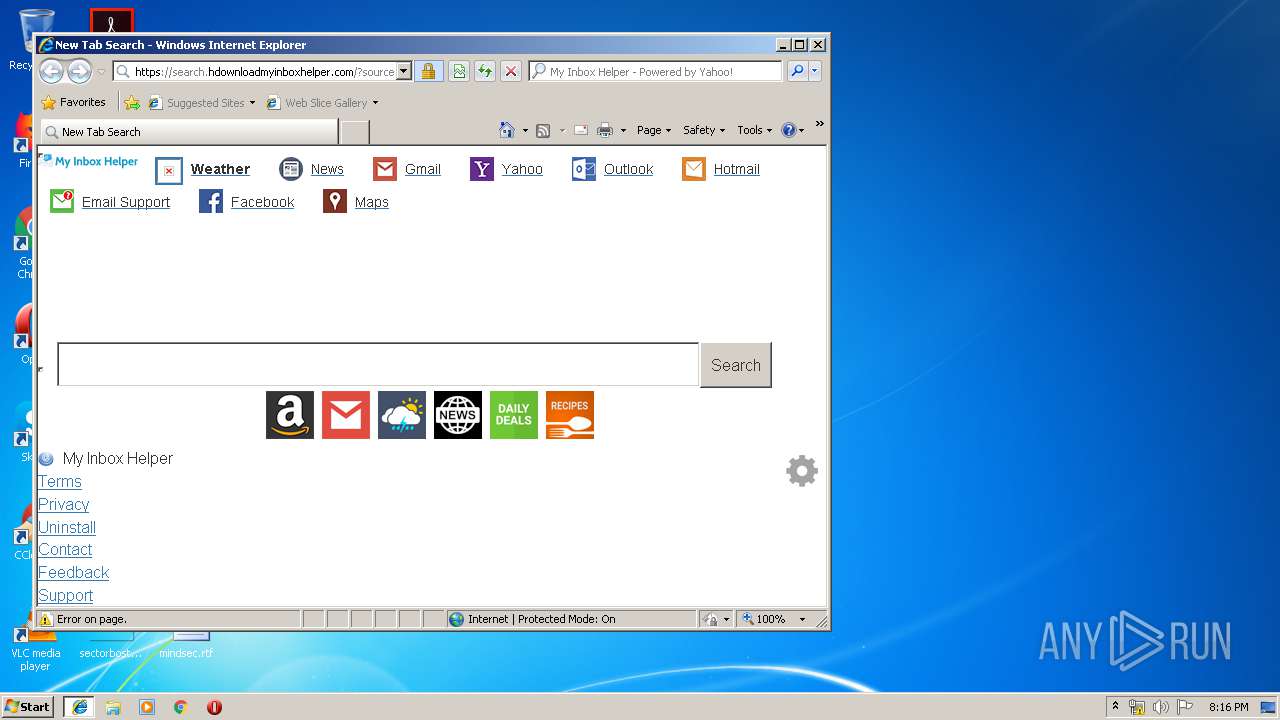Open the Yahoo text link
This screenshot has height=720, width=1280.
pyautogui.click(x=522, y=169)
